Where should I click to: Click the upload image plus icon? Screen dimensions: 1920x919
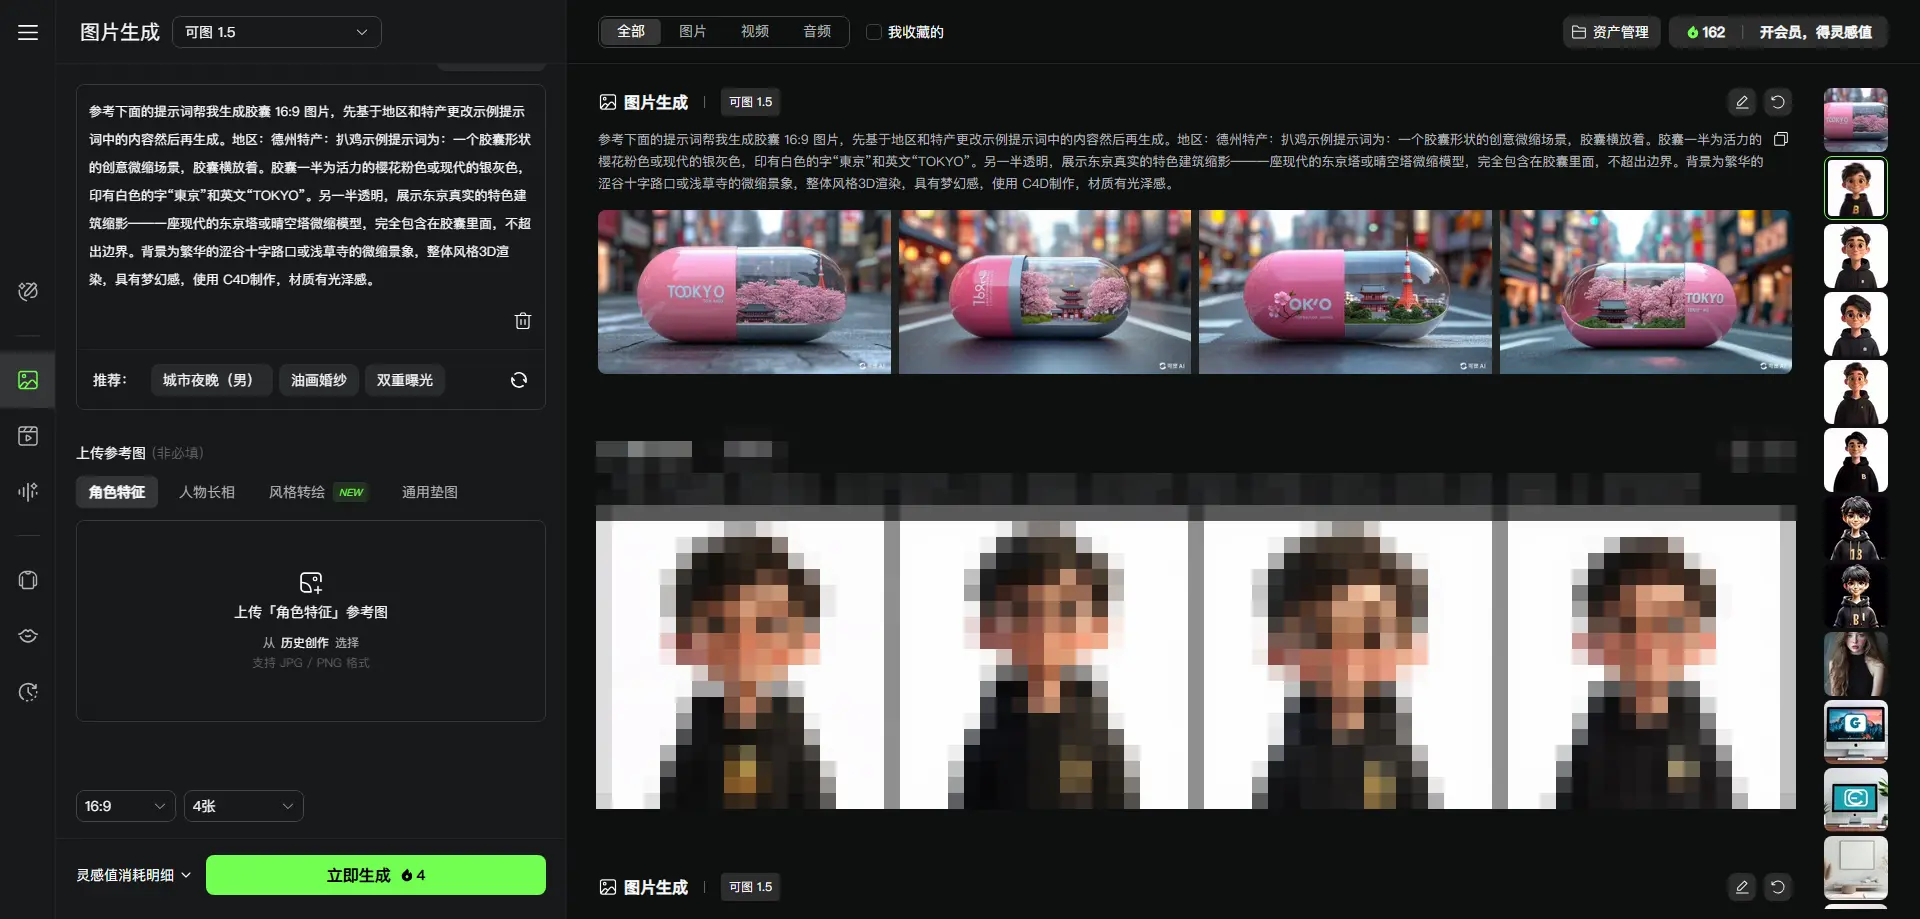[x=311, y=582]
